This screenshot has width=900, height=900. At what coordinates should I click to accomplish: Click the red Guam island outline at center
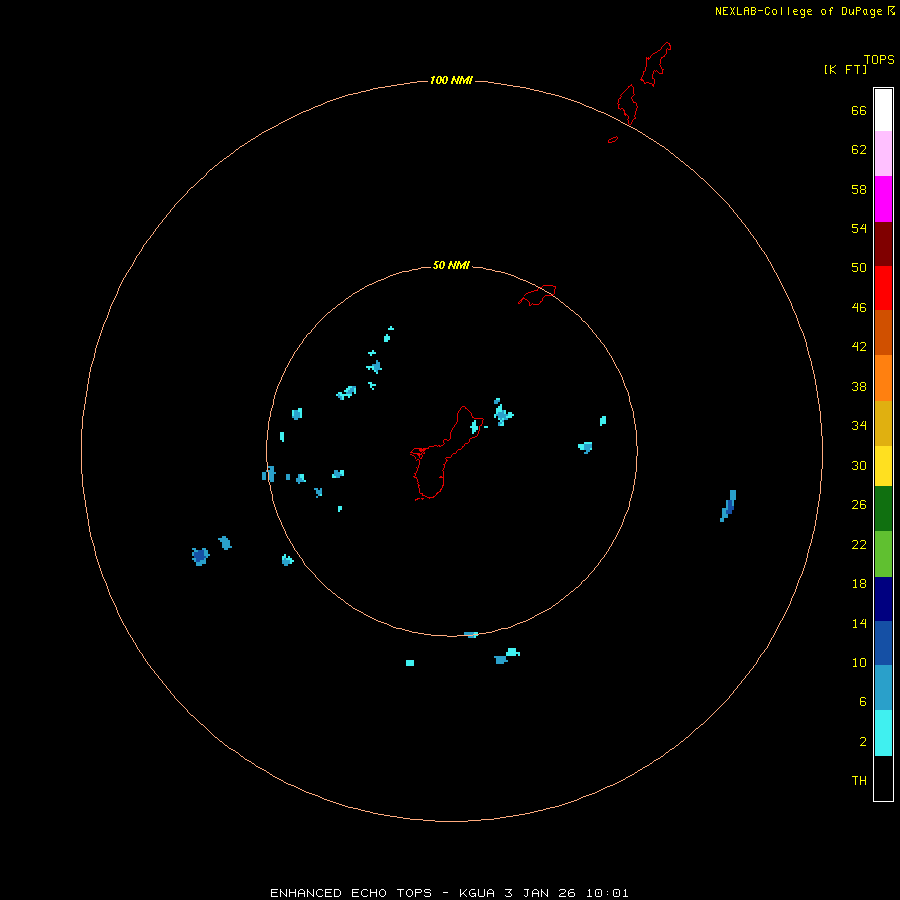coord(445,453)
